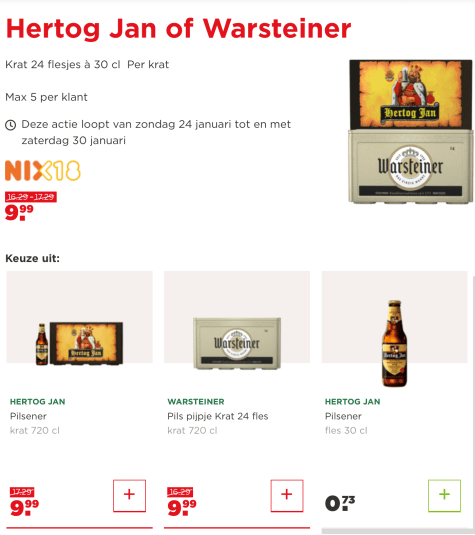
Task: Add Hertog Jan Pilsener fles to cart
Action: (x=444, y=495)
